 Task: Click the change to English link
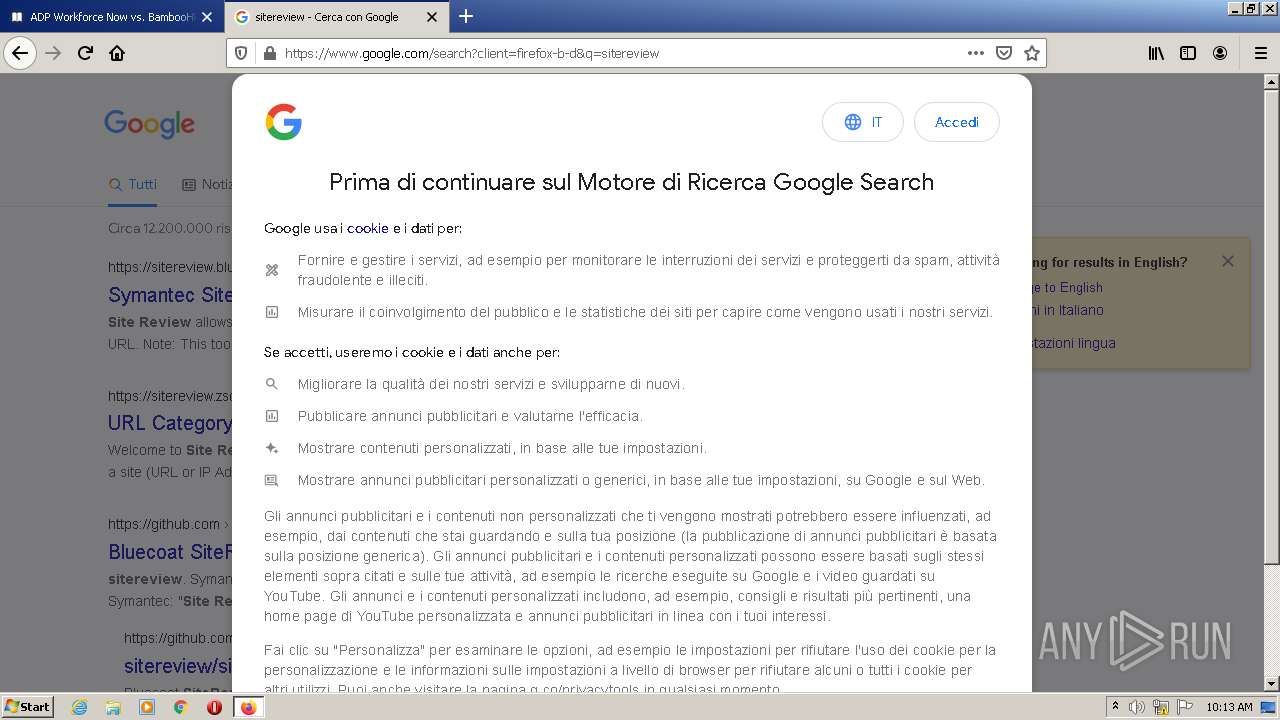coord(1067,287)
